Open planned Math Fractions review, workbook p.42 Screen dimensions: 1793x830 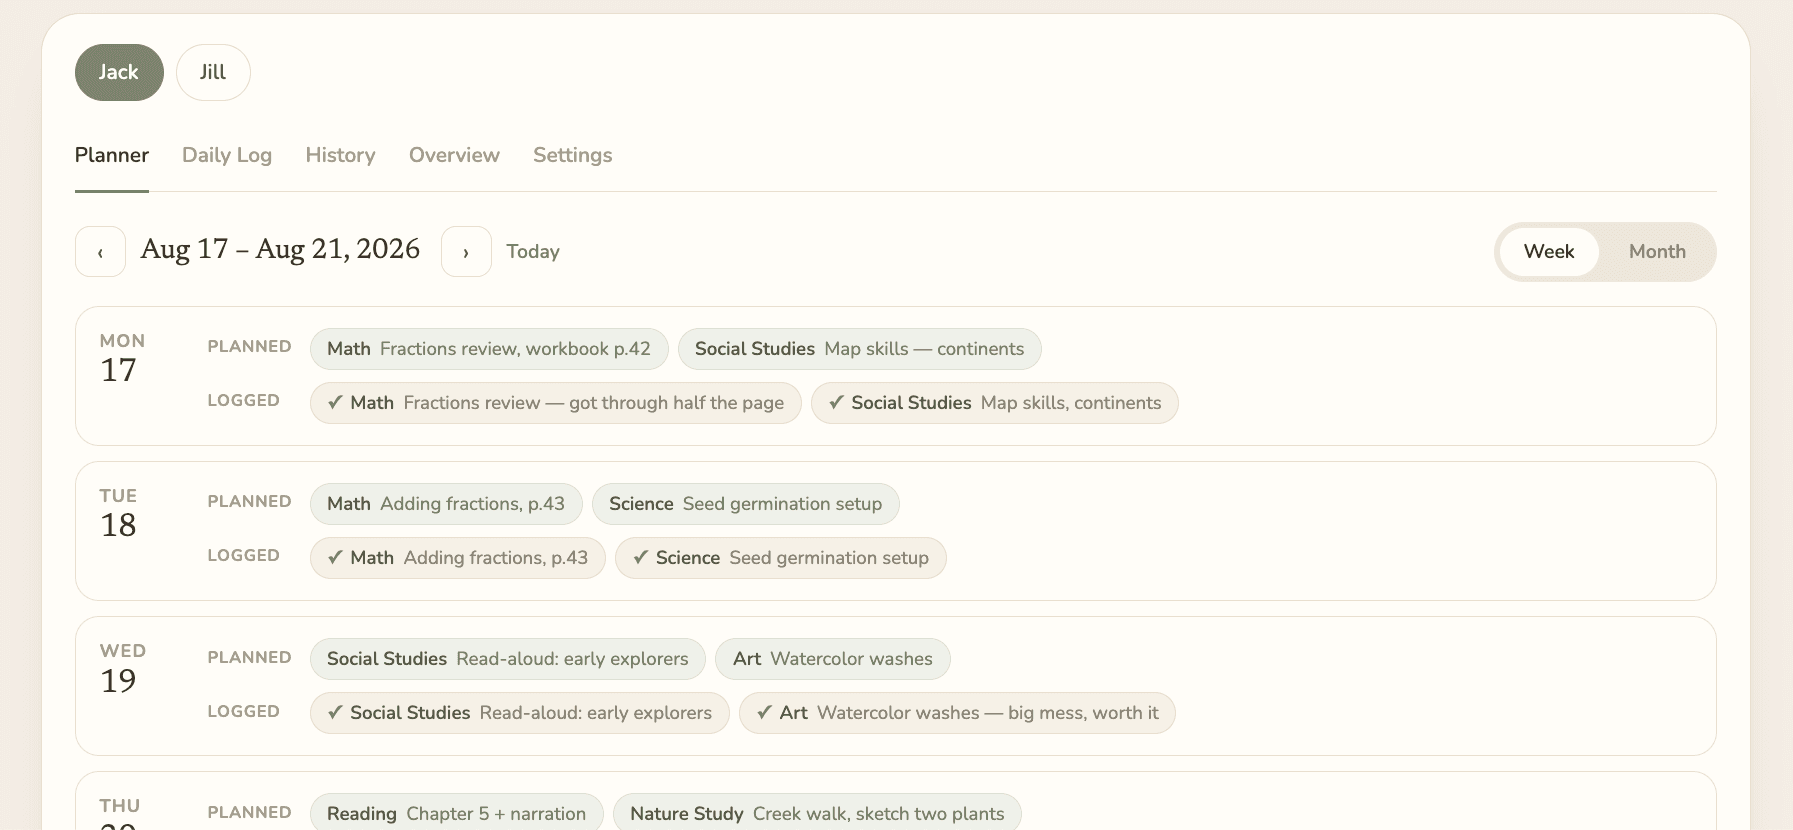click(x=489, y=349)
